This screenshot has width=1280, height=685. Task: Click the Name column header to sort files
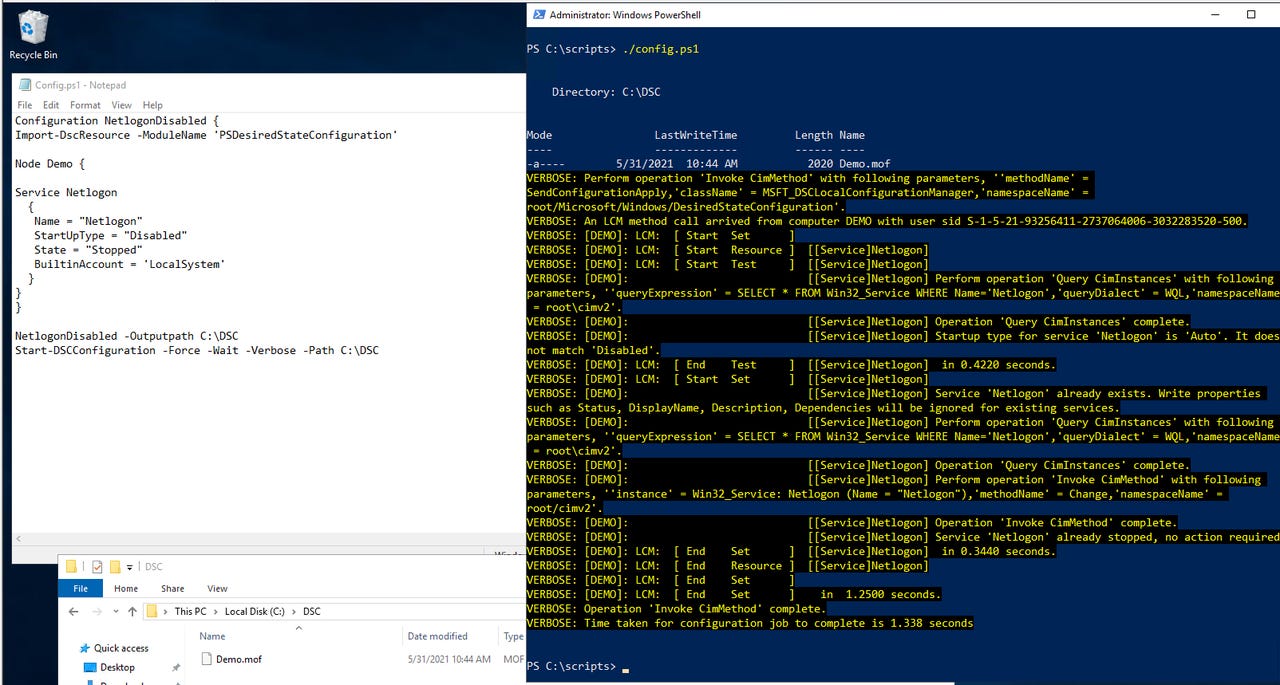tap(242, 636)
